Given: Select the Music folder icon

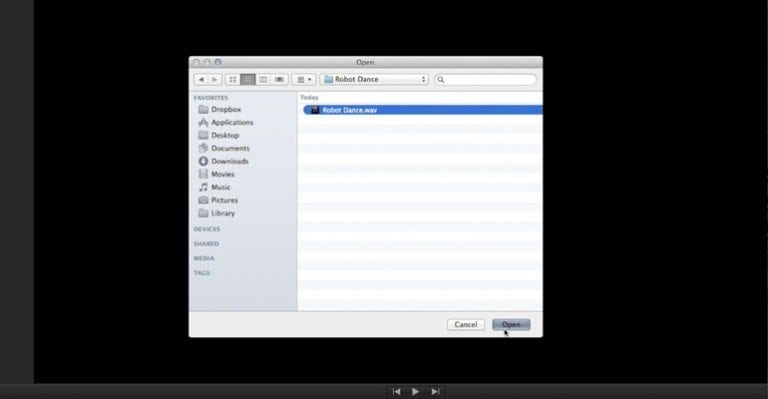Looking at the screenshot, I should tap(203, 187).
